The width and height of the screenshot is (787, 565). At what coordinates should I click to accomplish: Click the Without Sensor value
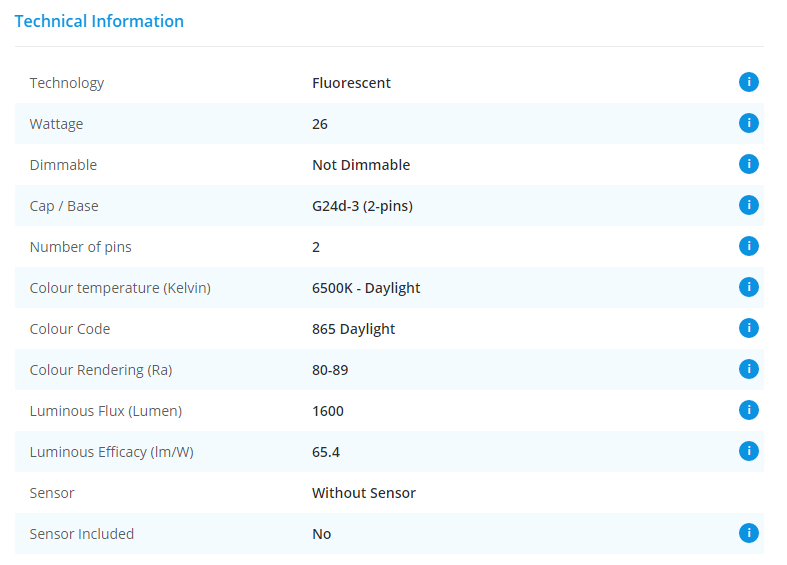pos(364,493)
